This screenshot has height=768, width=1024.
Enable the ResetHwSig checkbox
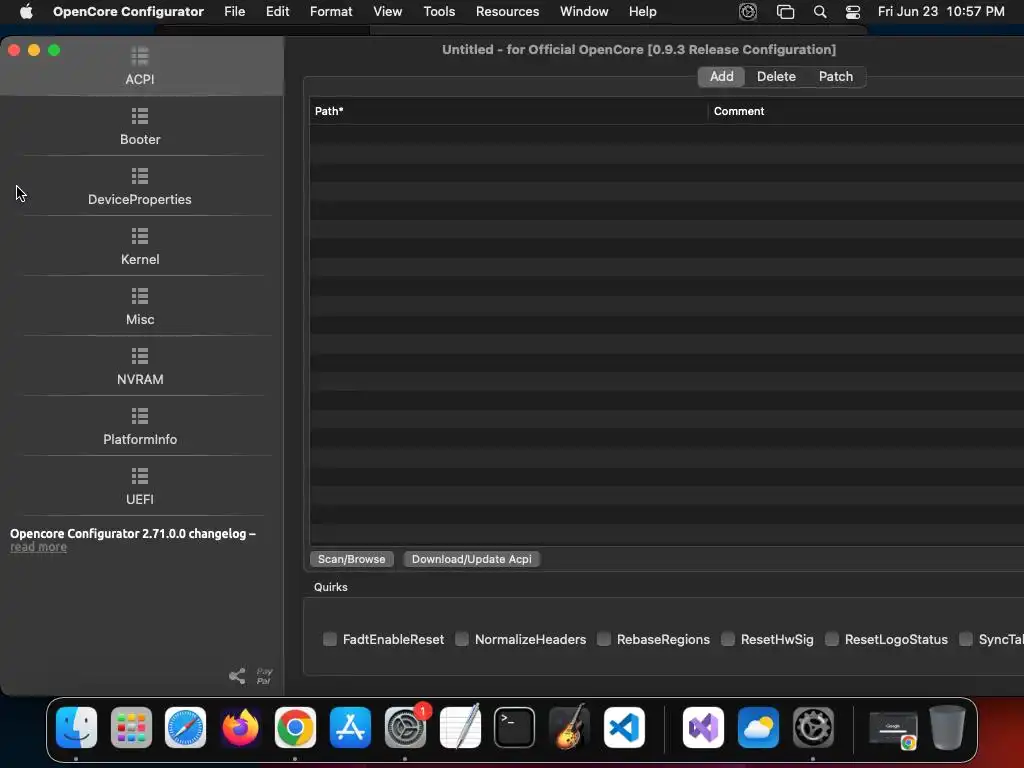tap(728, 639)
